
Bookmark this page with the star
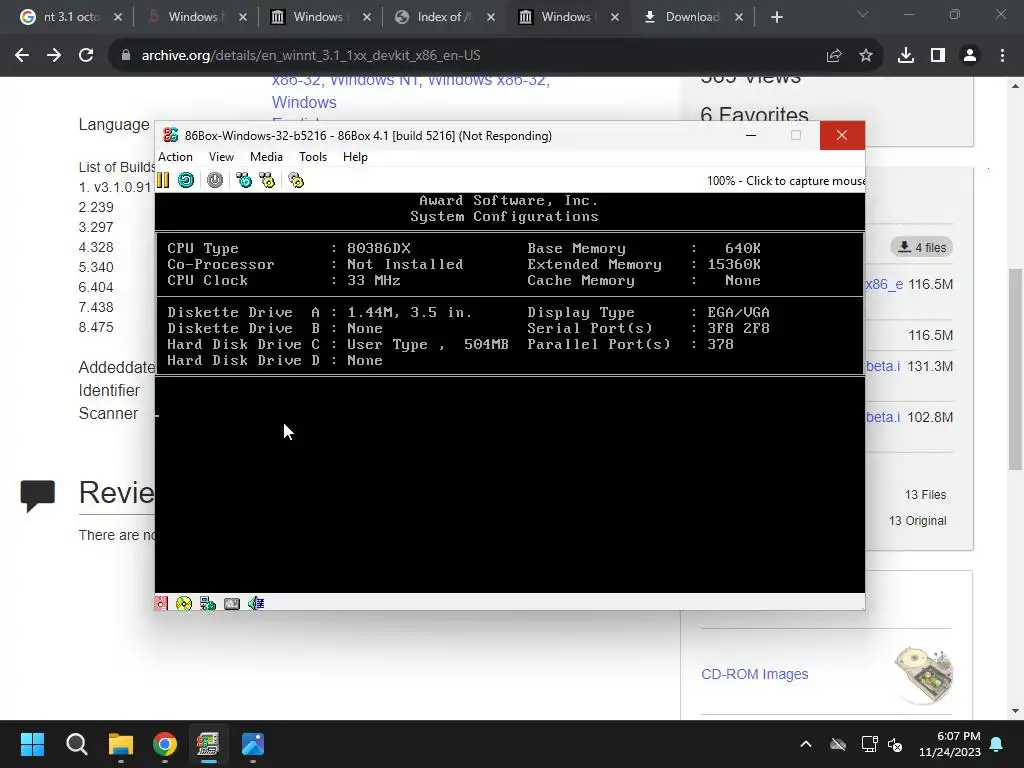866,56
